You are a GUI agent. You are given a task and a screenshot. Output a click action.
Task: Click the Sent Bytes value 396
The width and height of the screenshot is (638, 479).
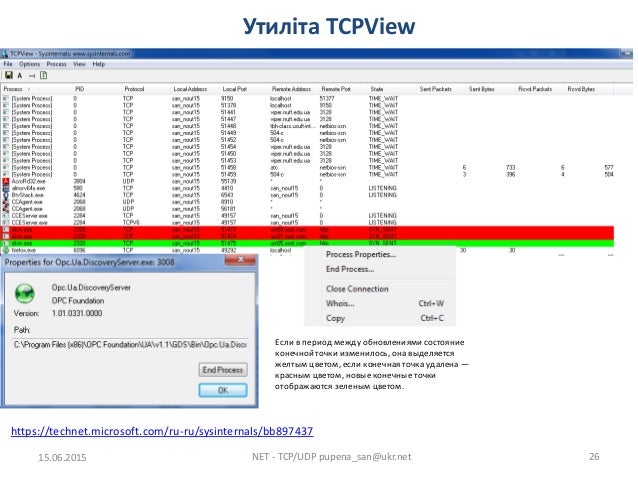tap(511, 174)
